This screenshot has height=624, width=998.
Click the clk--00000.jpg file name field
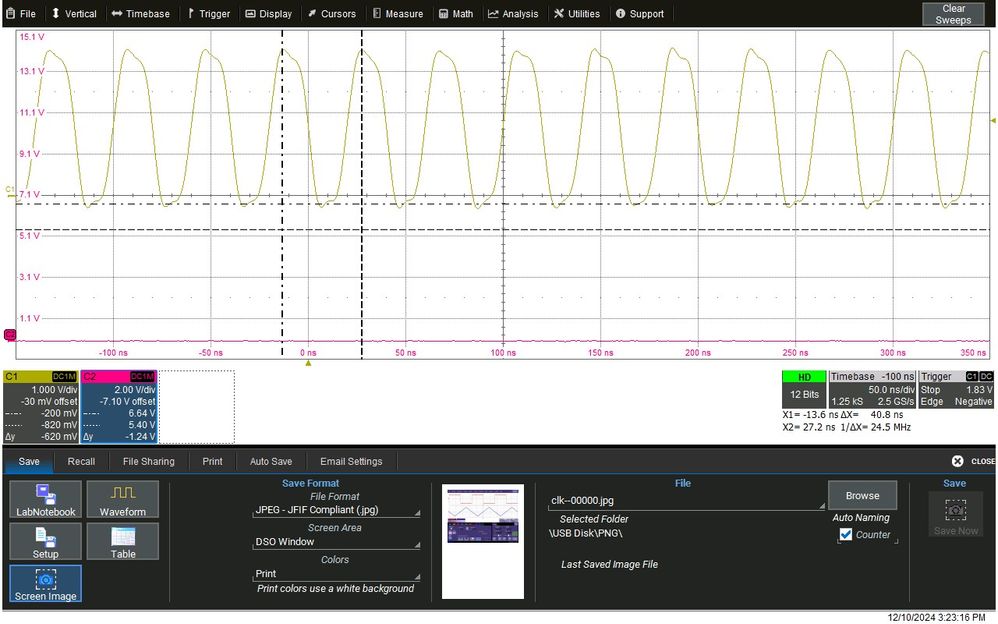click(687, 501)
